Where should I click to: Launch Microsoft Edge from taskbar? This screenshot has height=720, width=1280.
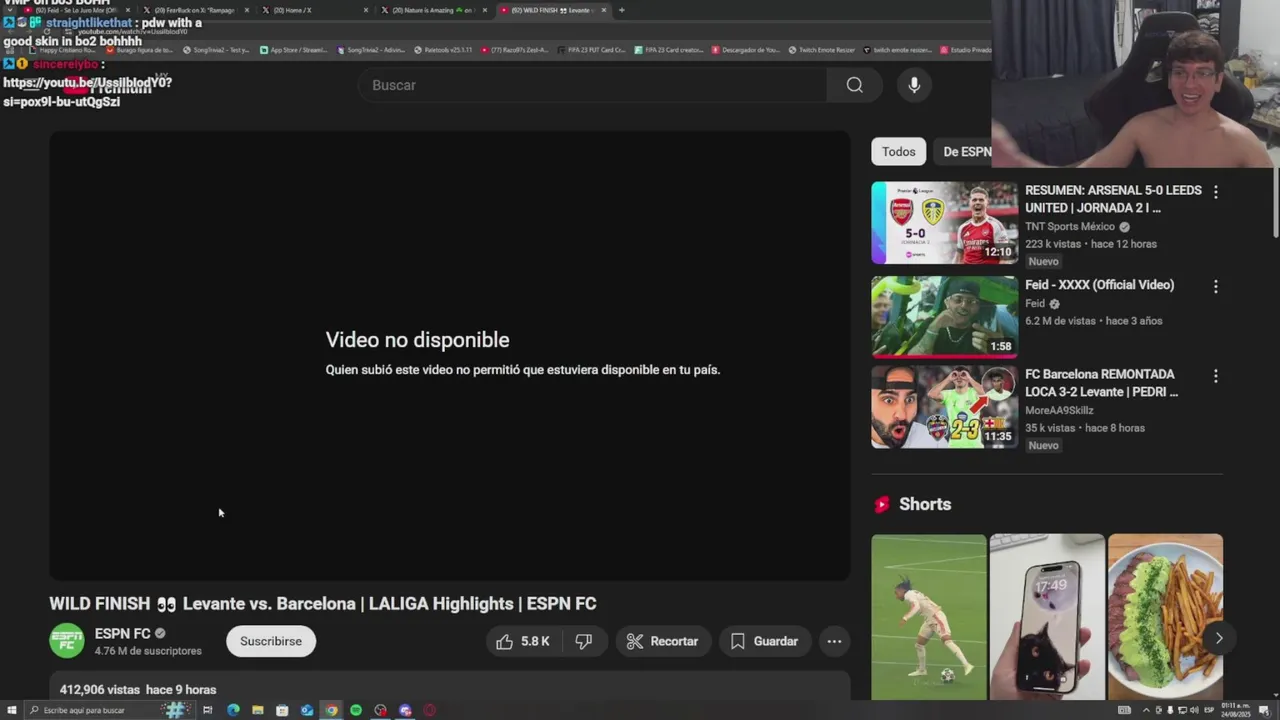click(x=233, y=710)
